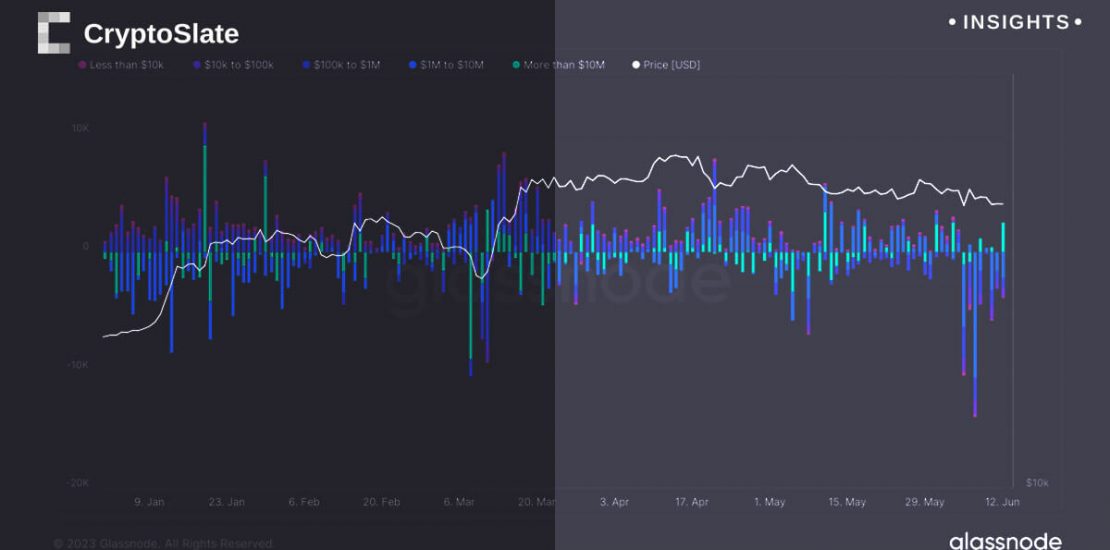Click the INSIGHTS label in top right
Viewport: 1110px width, 550px height.
[1015, 22]
